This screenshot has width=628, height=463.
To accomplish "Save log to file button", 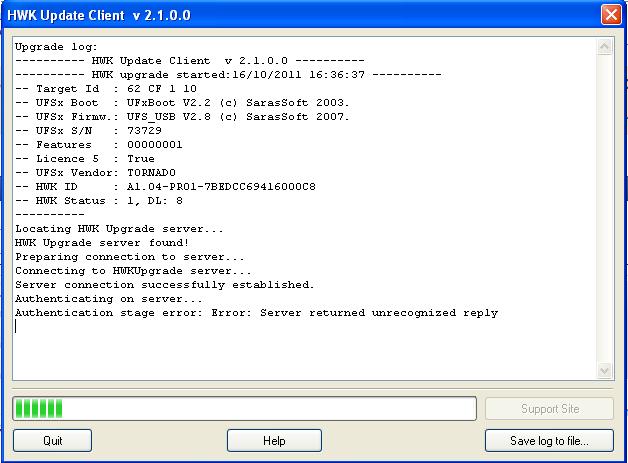I will click(x=549, y=441).
